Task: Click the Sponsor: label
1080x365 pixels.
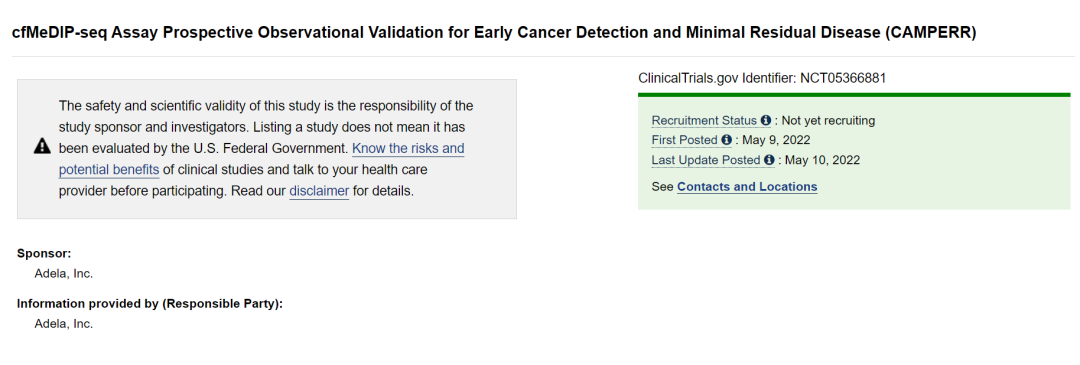Action: tap(44, 253)
